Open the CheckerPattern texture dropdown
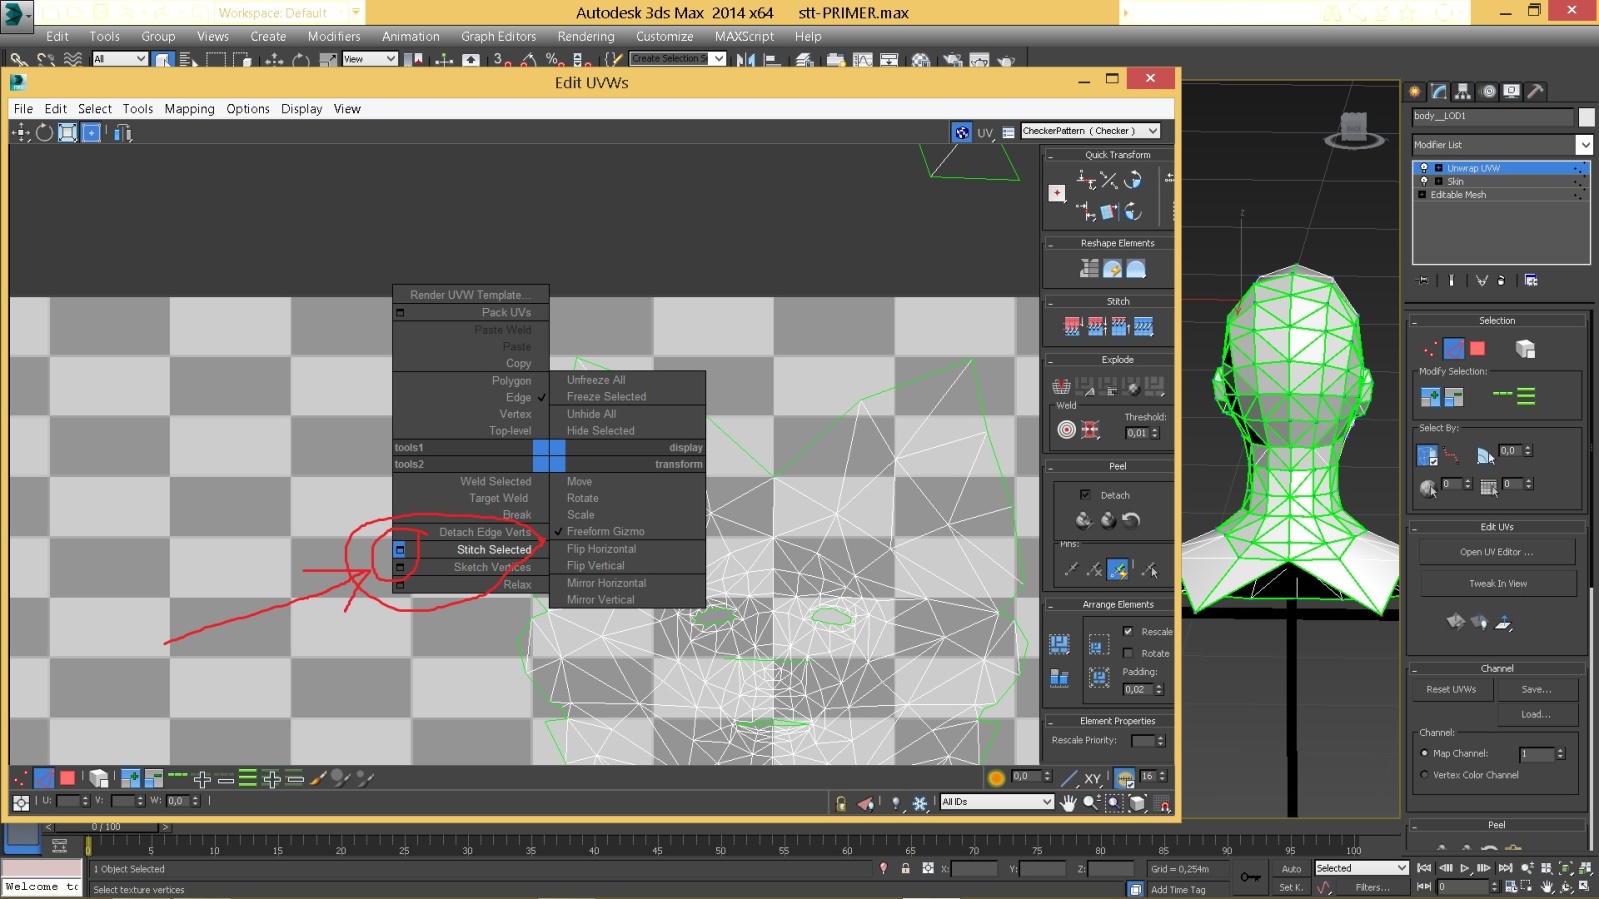Viewport: 1599px width, 899px height. tap(1090, 131)
